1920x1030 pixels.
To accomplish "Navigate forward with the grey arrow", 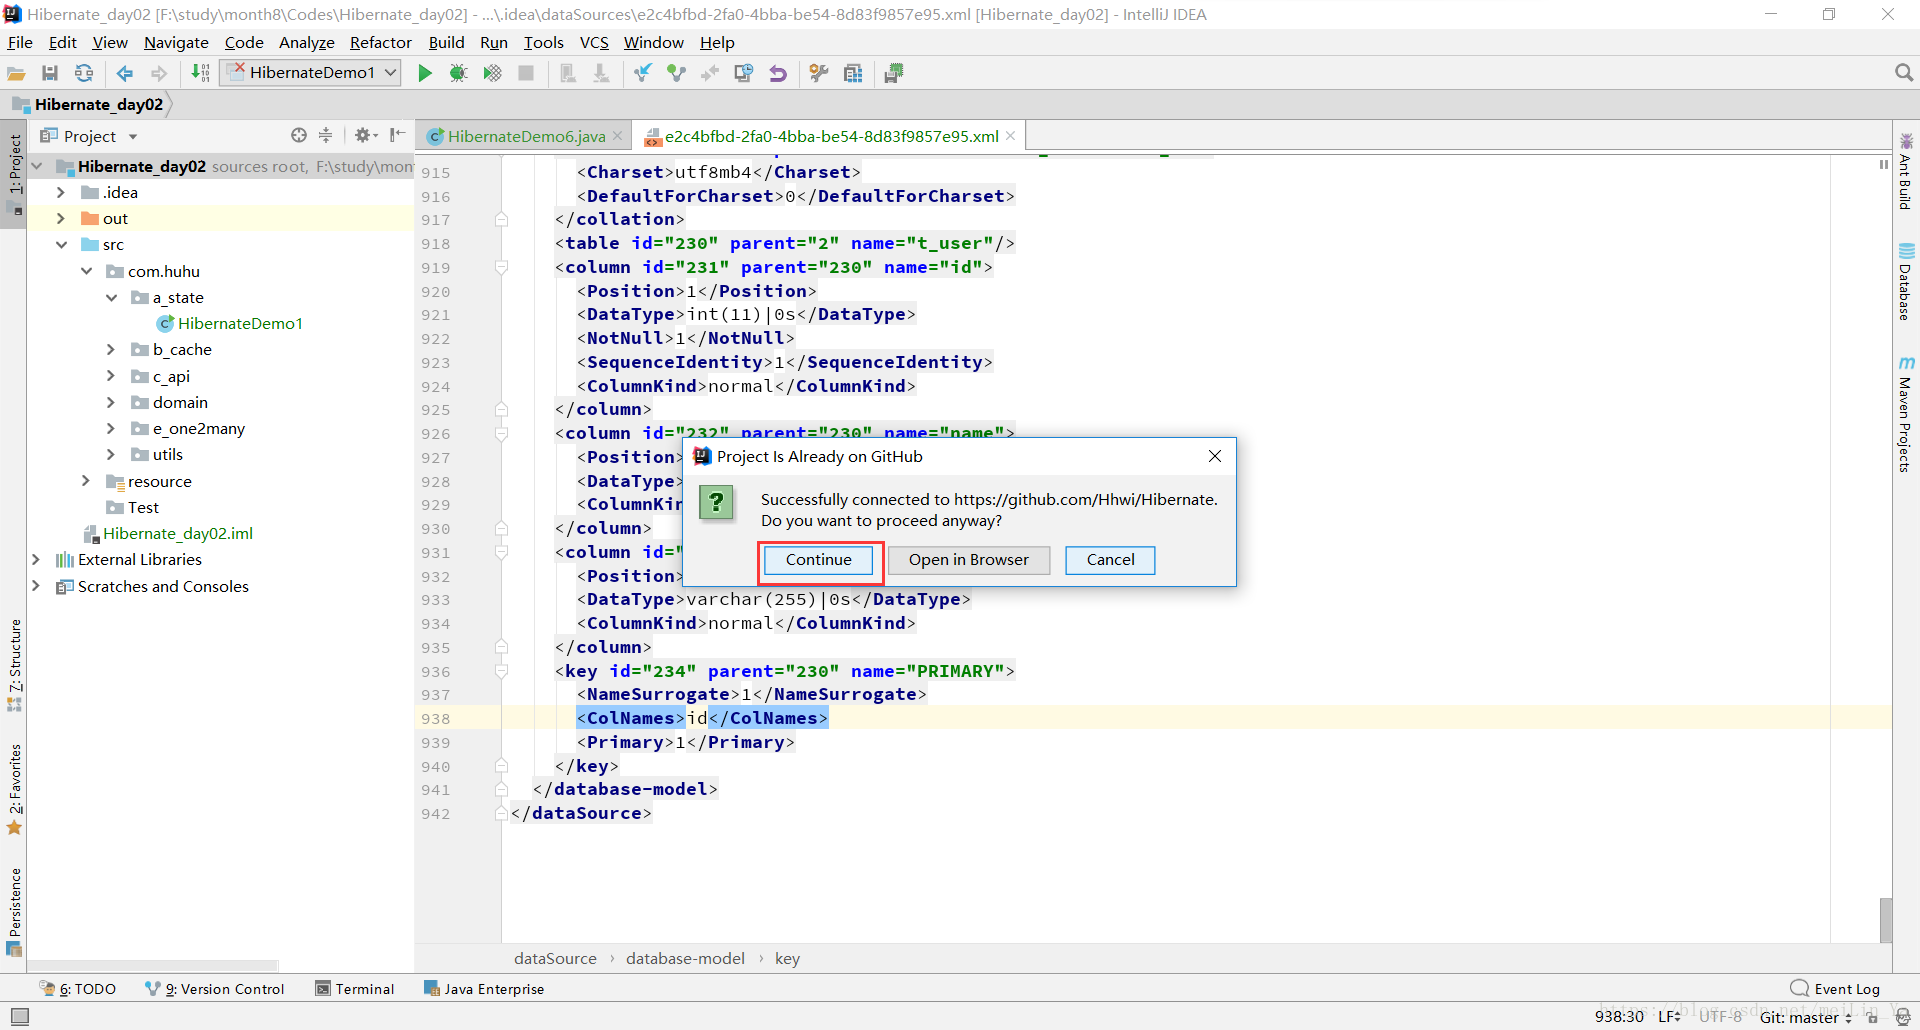I will [x=159, y=73].
